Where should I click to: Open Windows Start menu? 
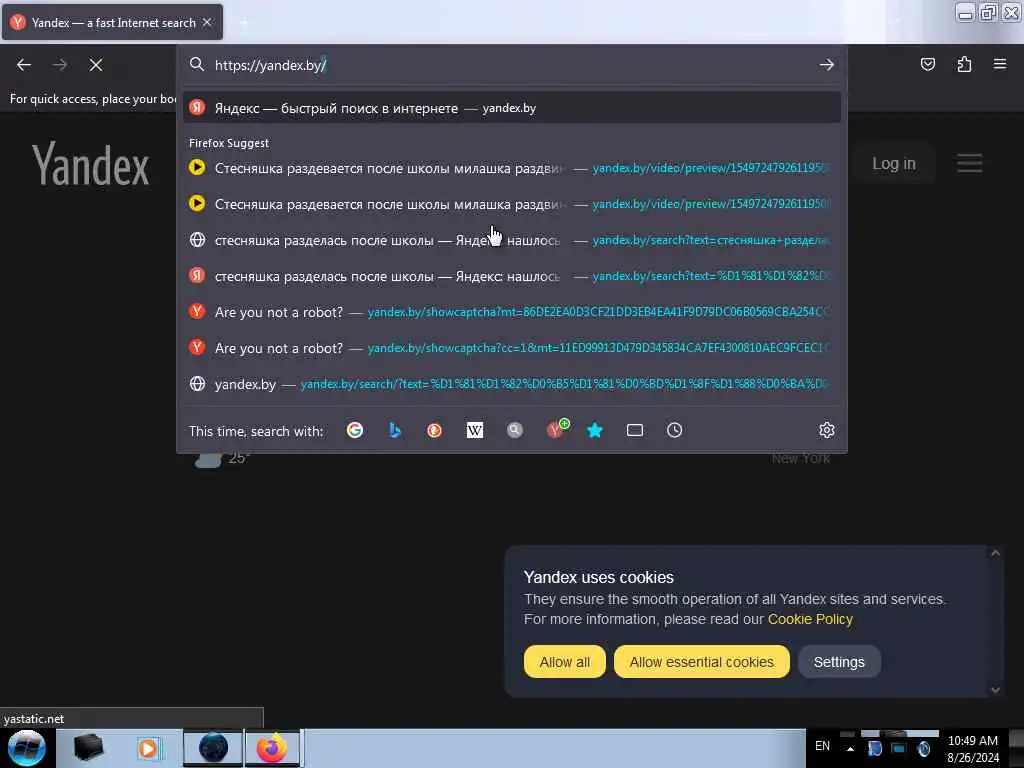26,748
